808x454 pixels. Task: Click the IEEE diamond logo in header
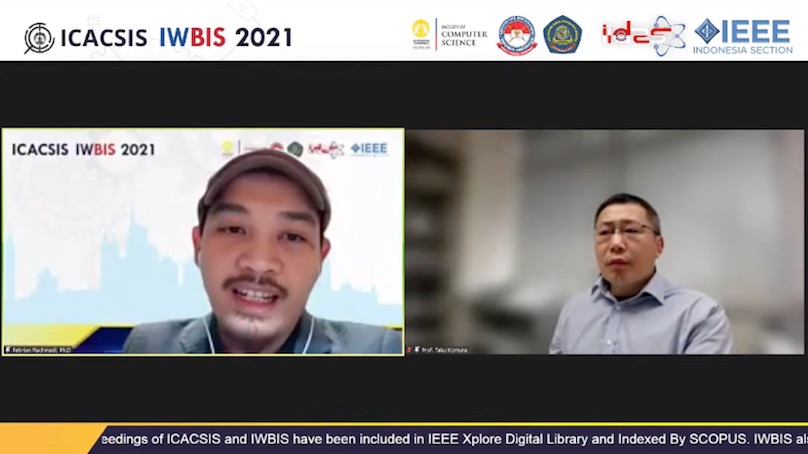pyautogui.click(x=708, y=31)
